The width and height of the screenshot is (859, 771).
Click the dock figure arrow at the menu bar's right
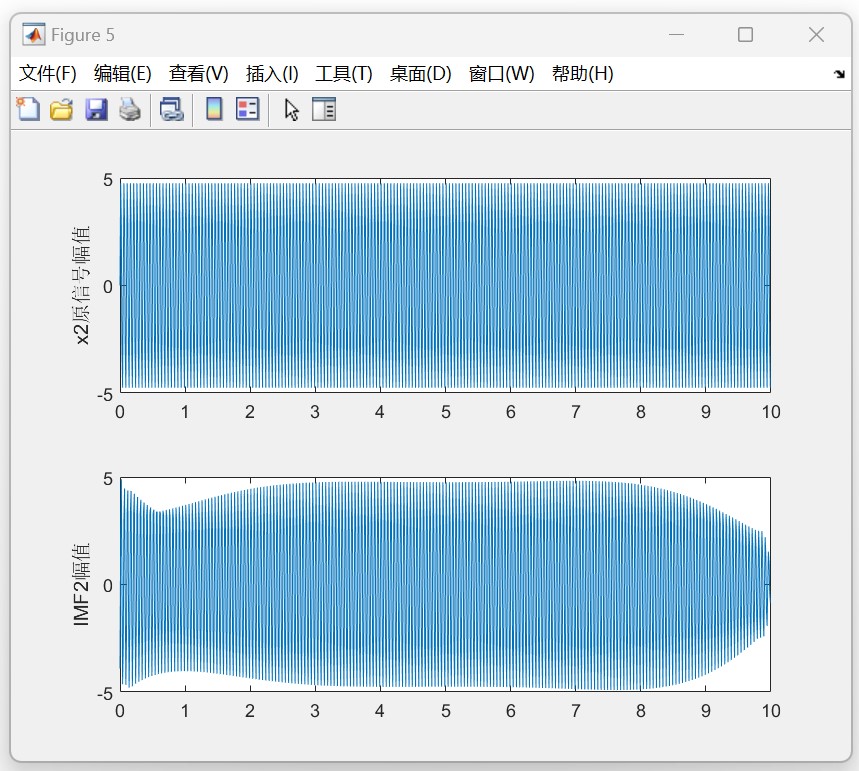[839, 74]
